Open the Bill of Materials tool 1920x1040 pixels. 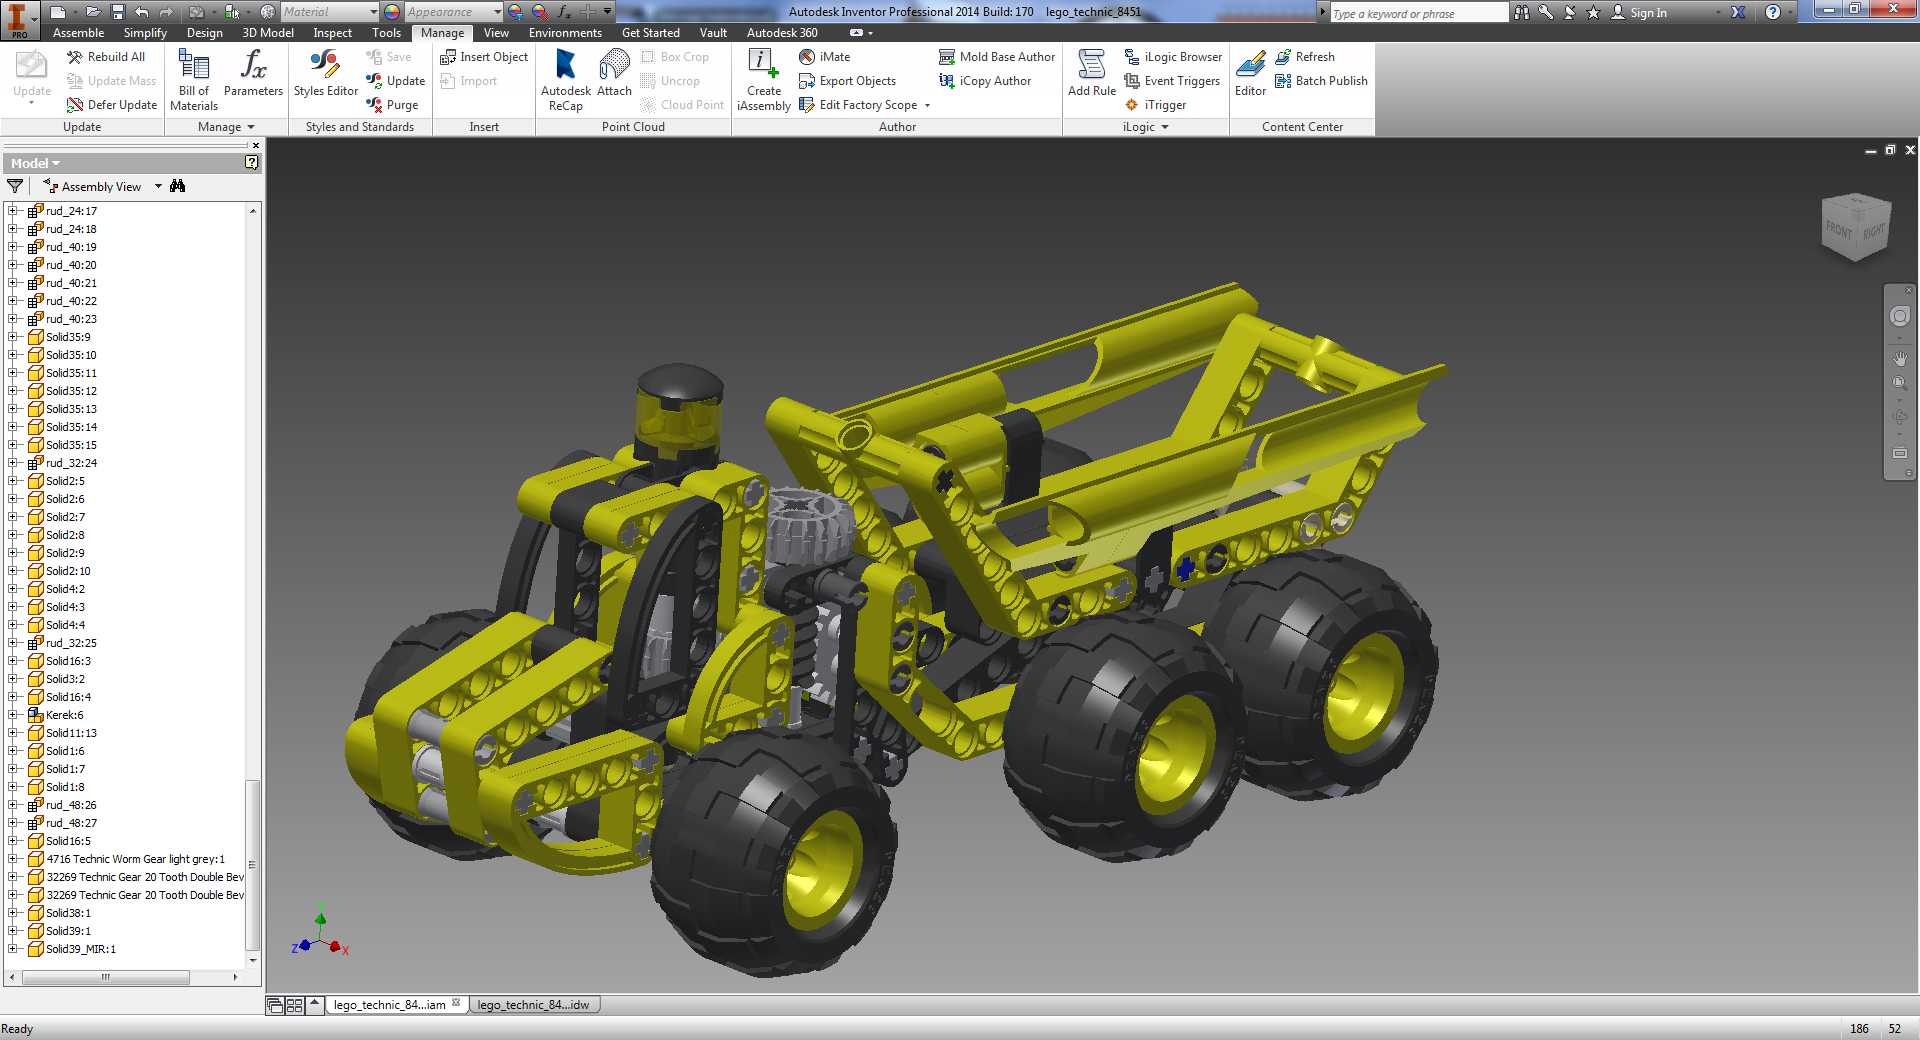pyautogui.click(x=193, y=80)
